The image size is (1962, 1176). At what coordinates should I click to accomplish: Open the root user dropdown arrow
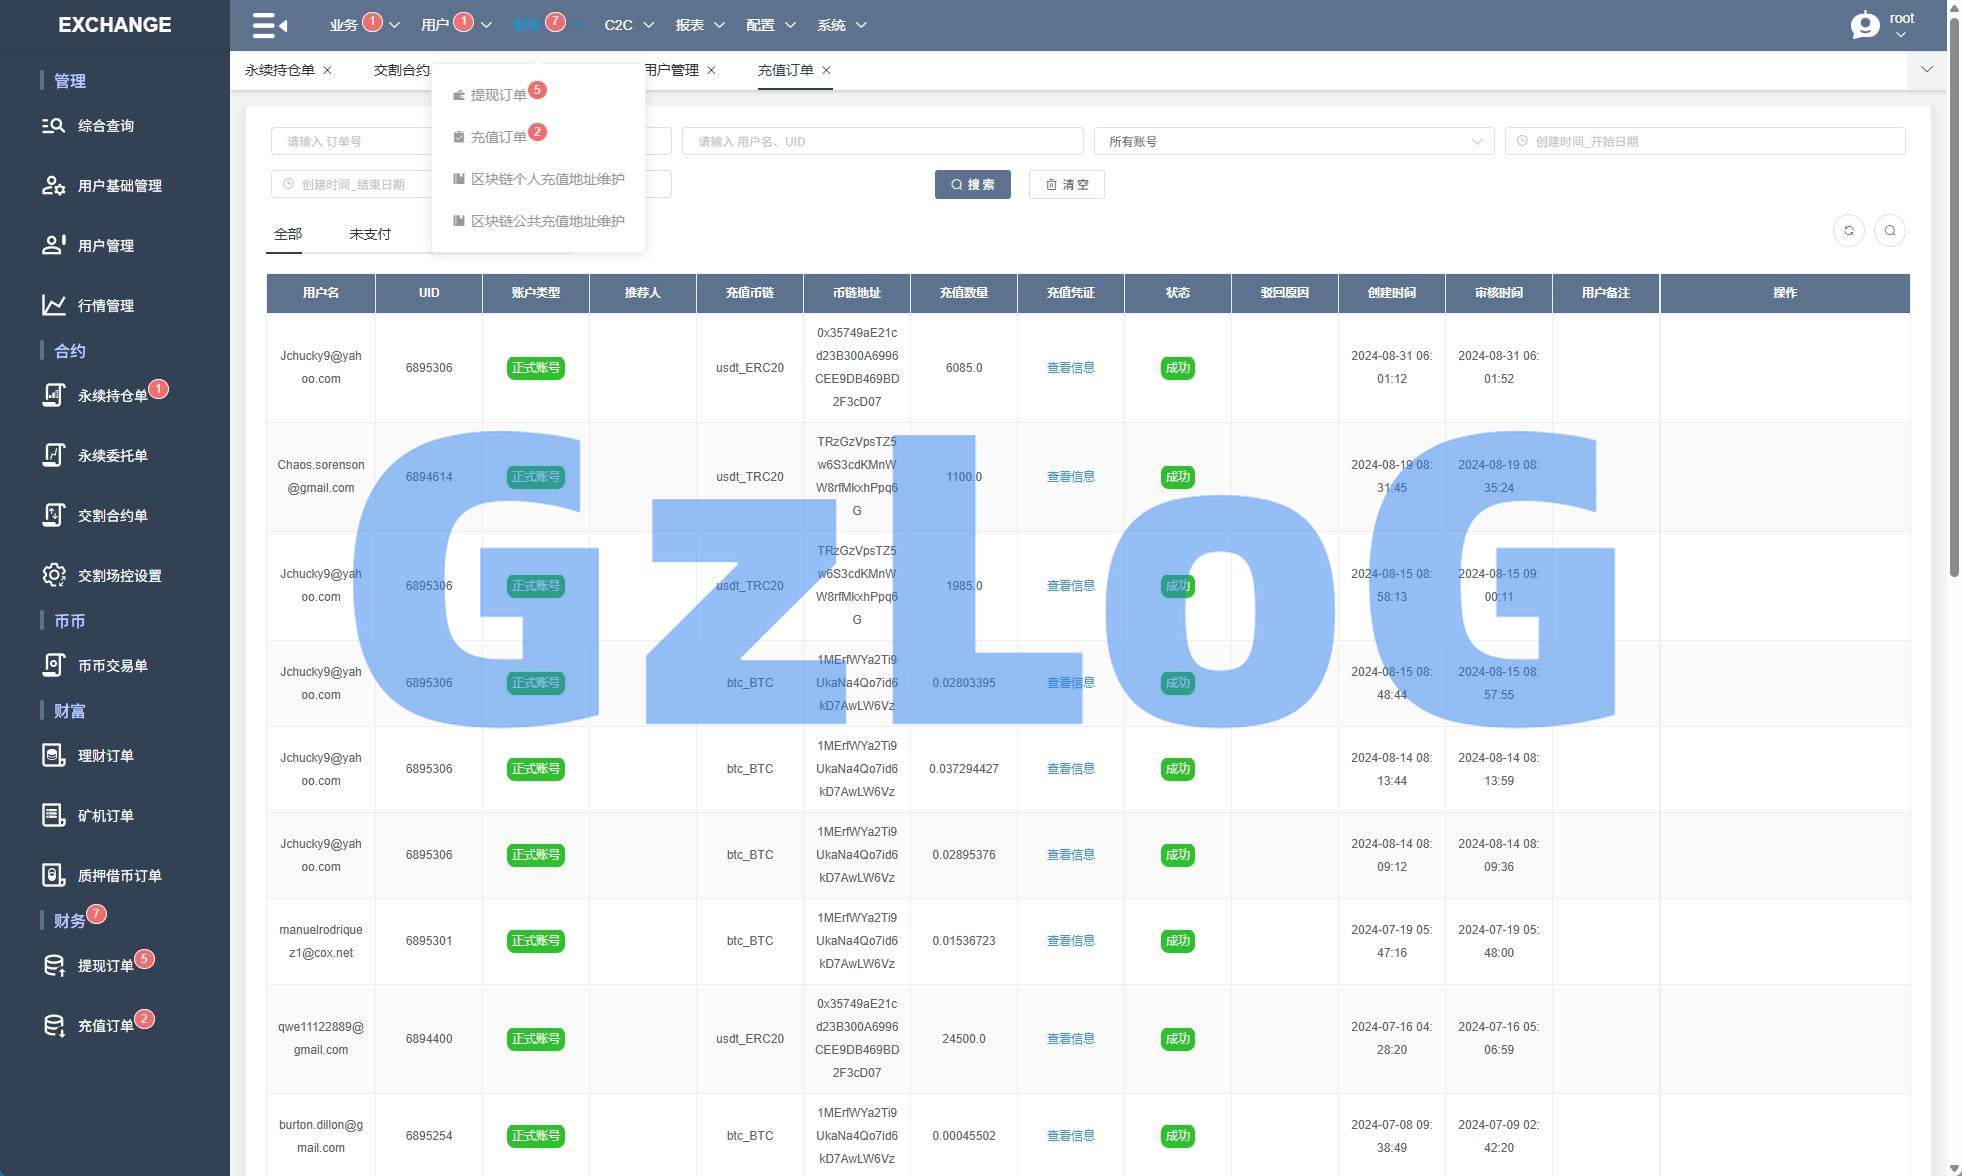1901,35
